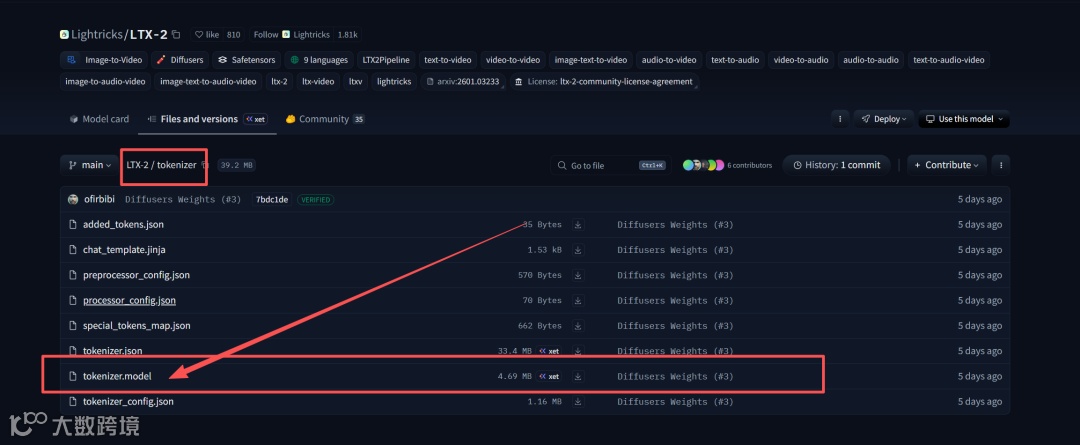View the 6 contributors avatars
The height and width of the screenshot is (445, 1080).
coord(703,165)
